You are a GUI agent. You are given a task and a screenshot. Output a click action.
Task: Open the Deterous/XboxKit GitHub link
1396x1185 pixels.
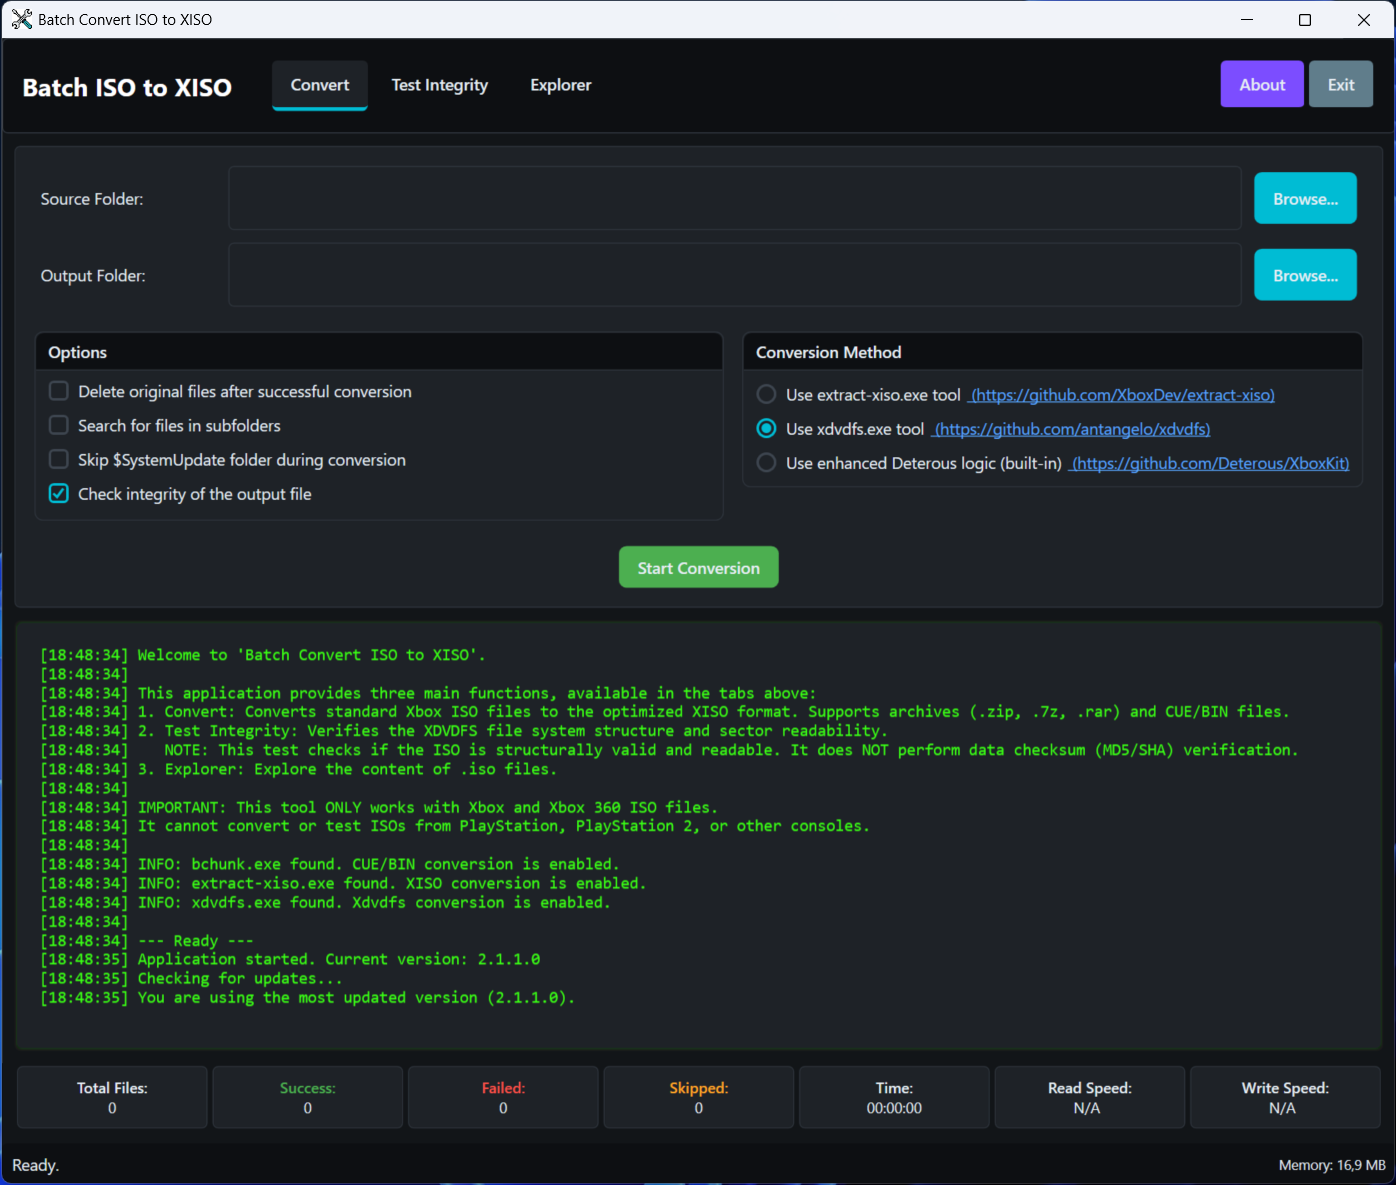(1210, 463)
